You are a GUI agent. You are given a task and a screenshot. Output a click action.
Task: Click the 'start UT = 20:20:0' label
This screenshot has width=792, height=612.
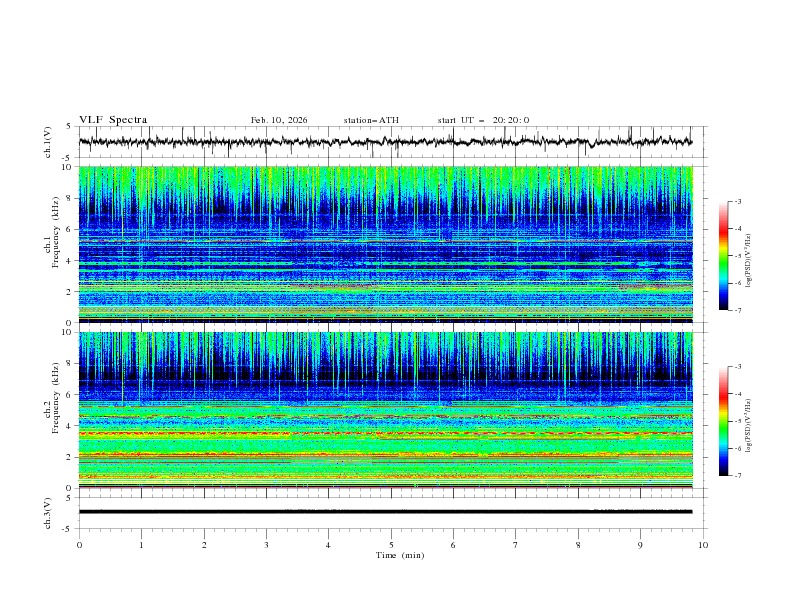tap(483, 120)
